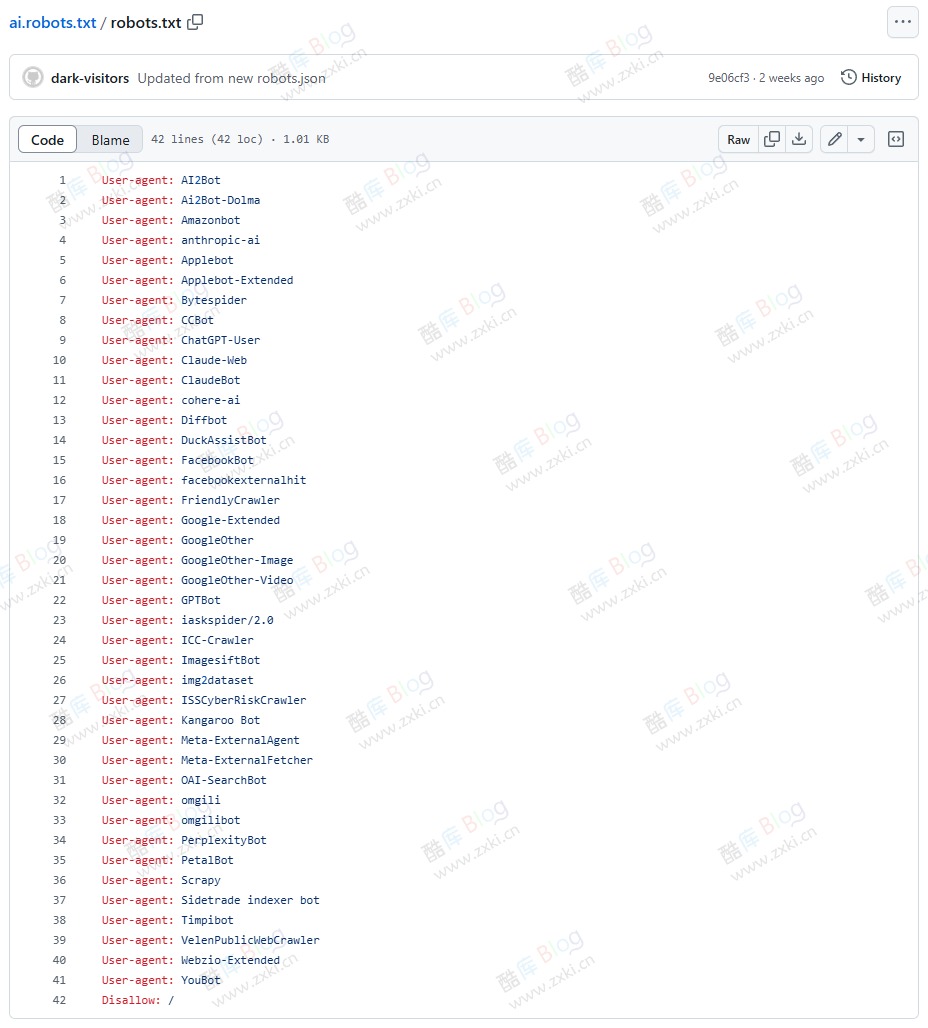Edit this file with pencil icon
928x1028 pixels.
click(x=835, y=140)
